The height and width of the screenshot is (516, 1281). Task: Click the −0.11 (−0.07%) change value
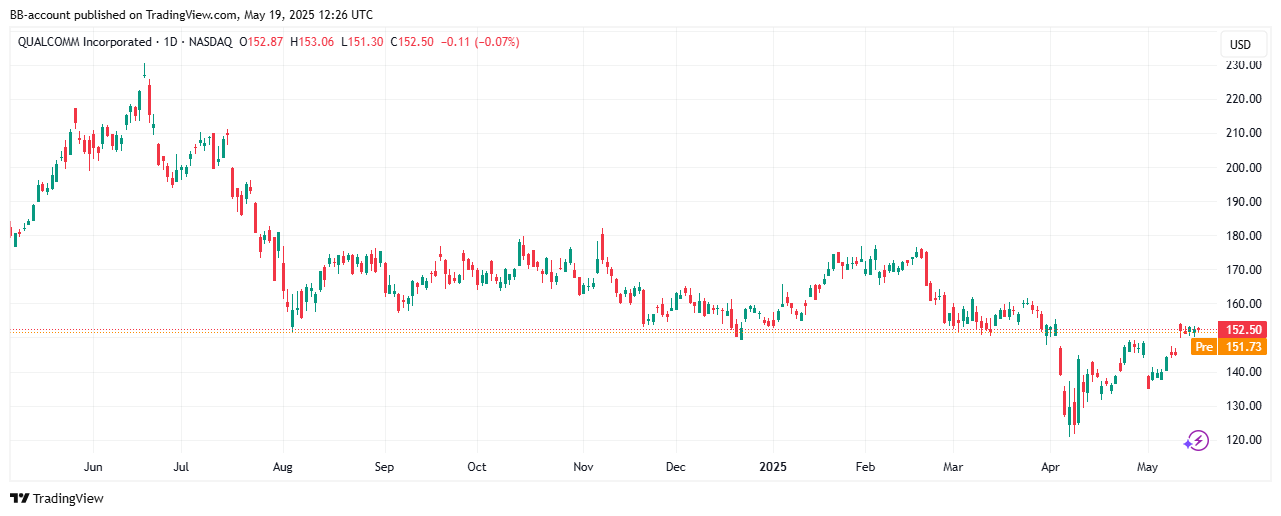tap(480, 42)
